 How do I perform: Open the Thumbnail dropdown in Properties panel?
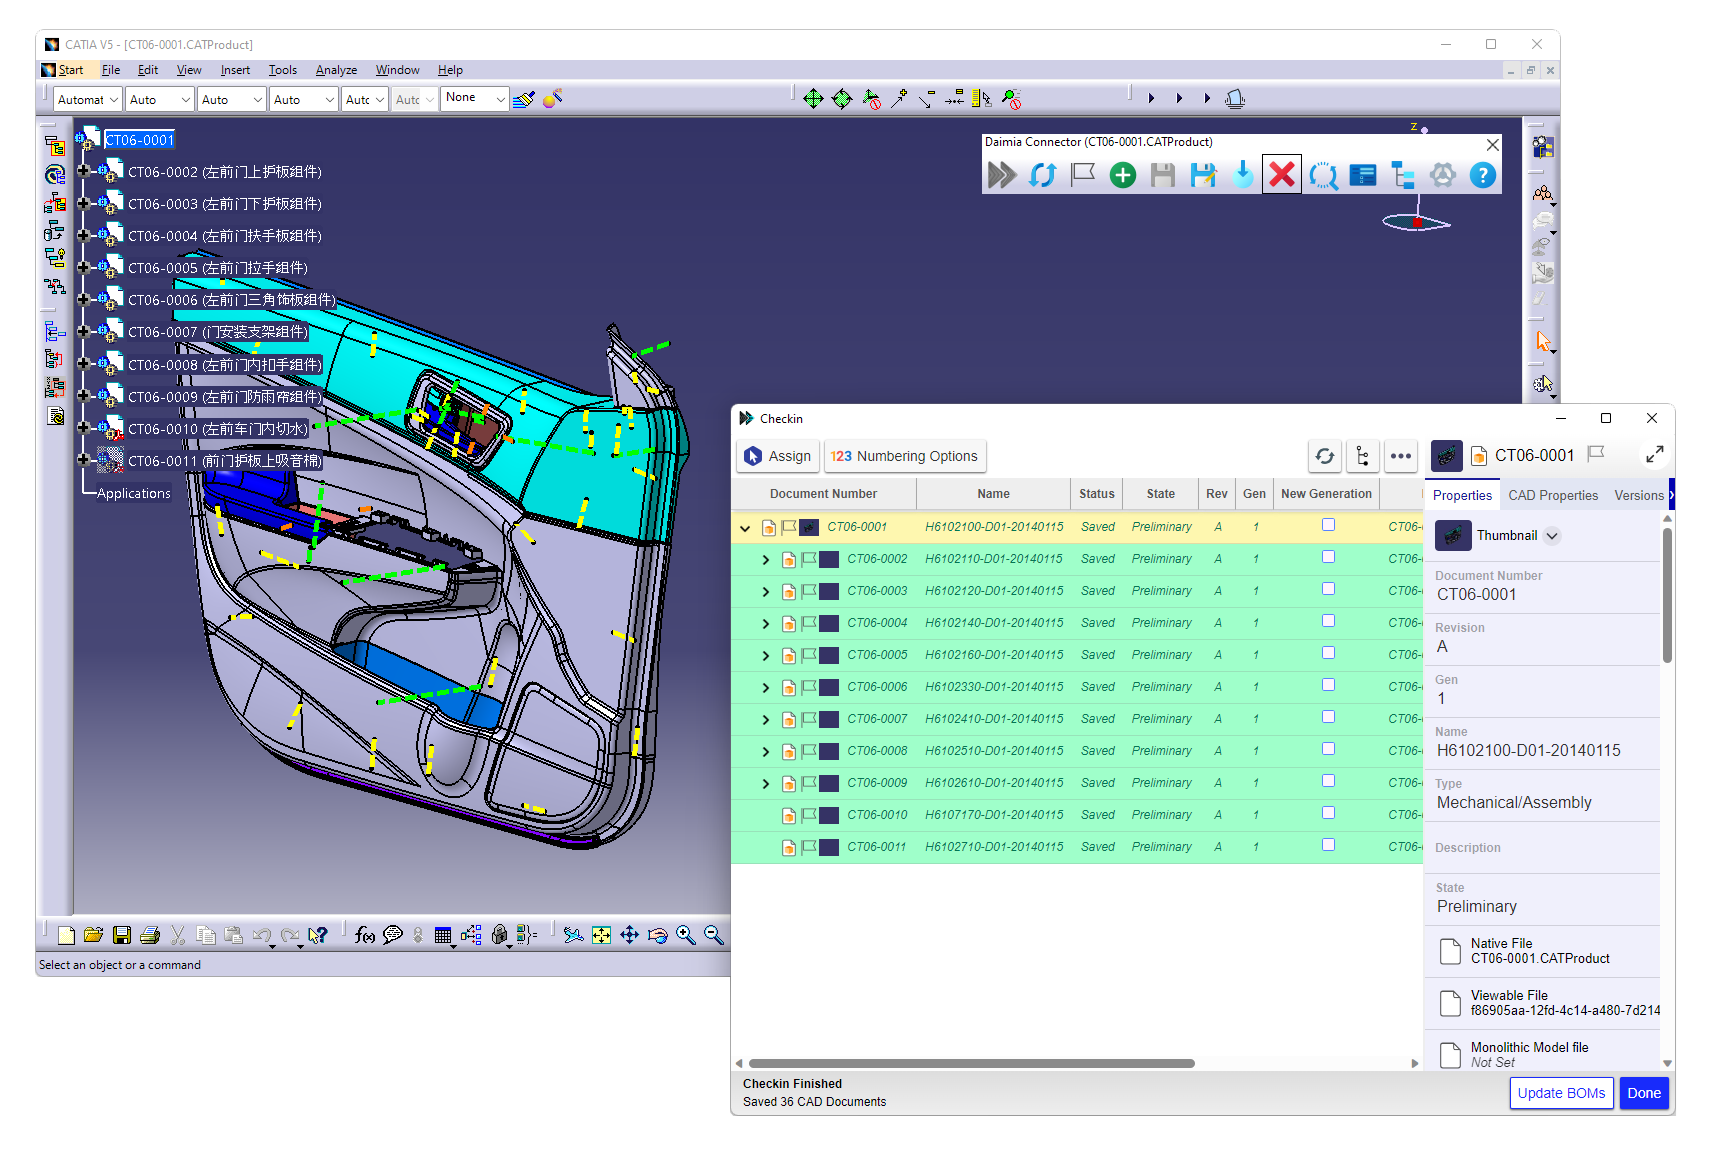1551,535
